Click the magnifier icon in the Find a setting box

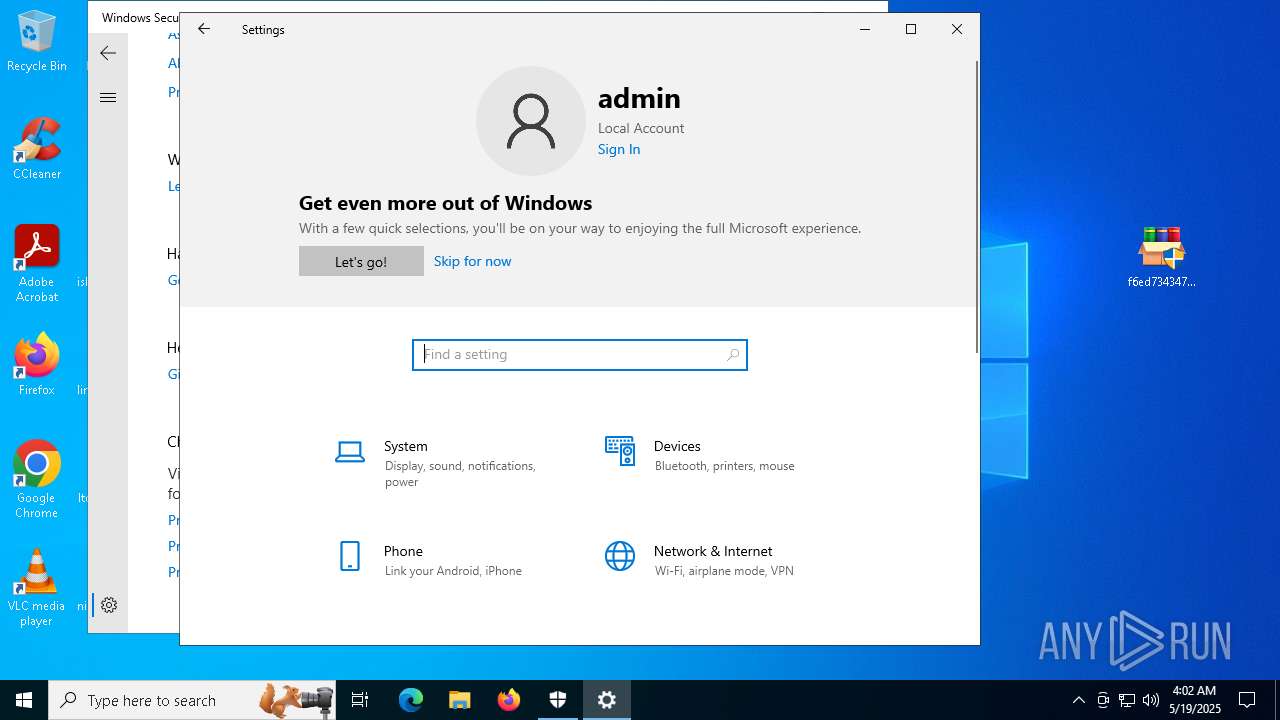pyautogui.click(x=733, y=354)
